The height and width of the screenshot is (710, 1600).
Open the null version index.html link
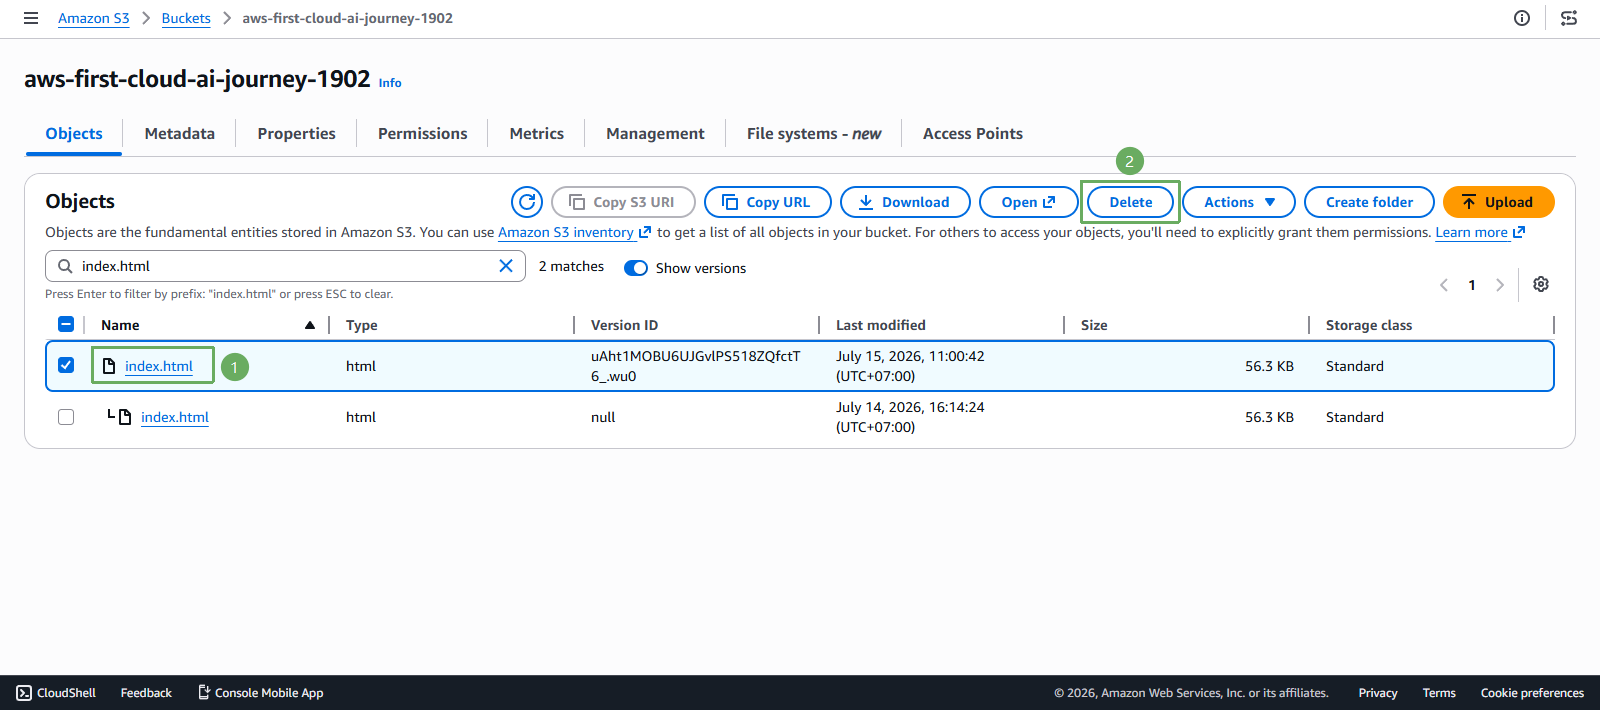[175, 417]
